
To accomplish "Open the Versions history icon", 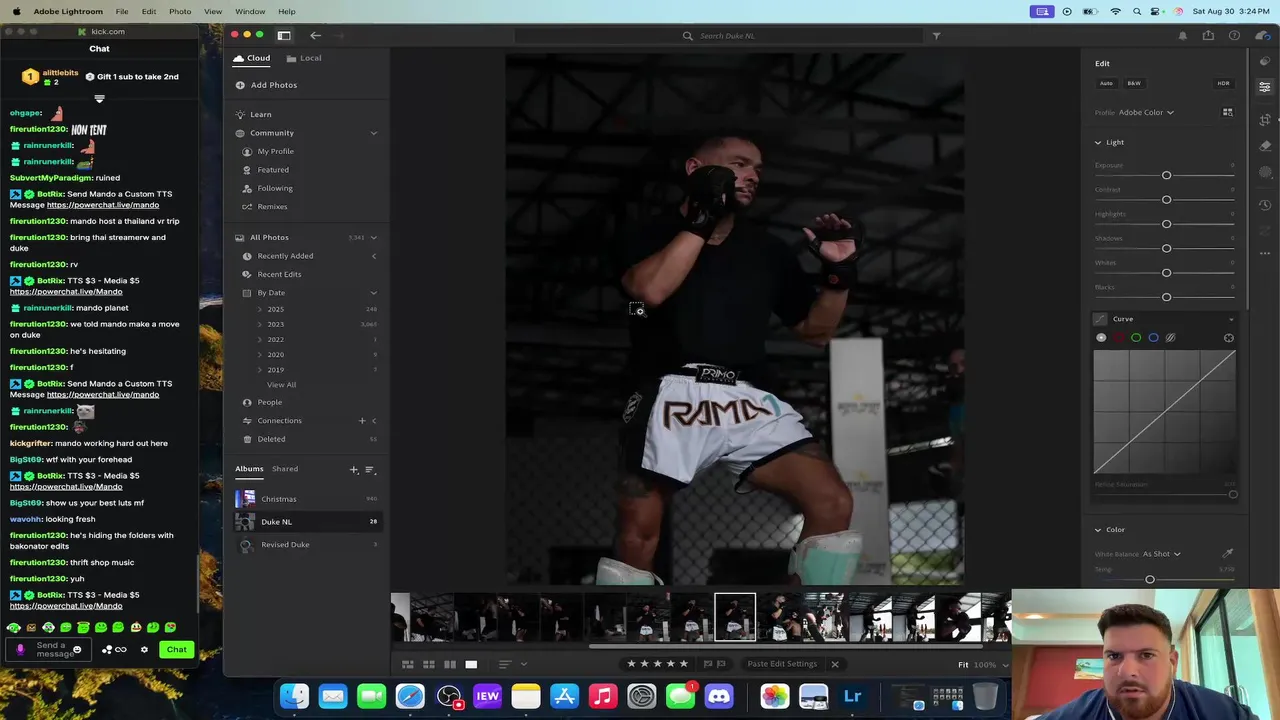I will pos(1265,205).
